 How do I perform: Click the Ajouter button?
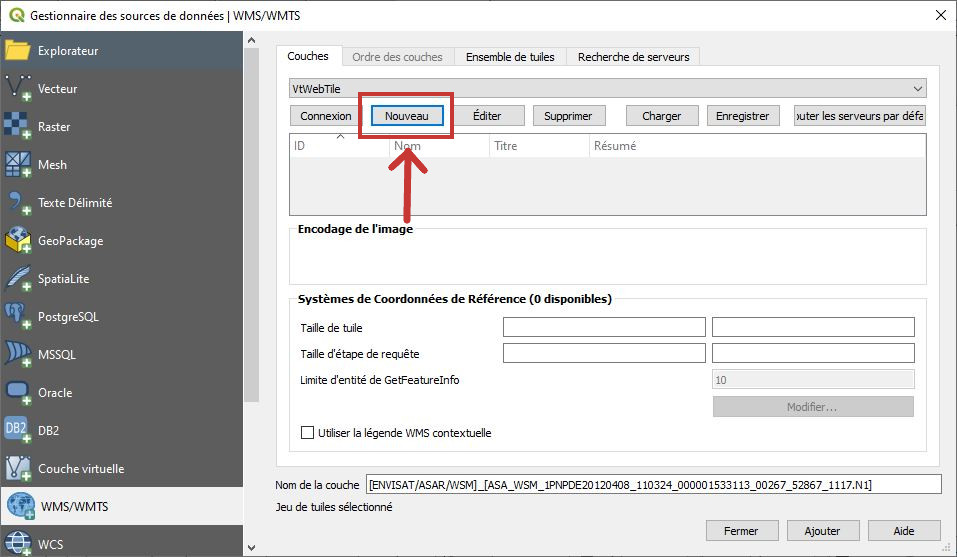822,531
